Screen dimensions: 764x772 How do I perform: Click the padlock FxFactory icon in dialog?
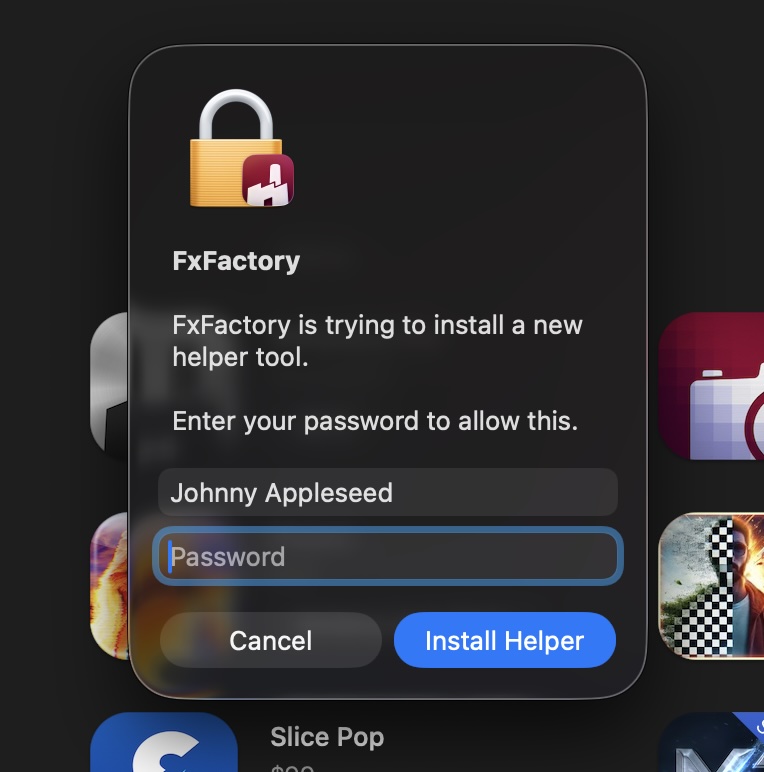click(242, 148)
